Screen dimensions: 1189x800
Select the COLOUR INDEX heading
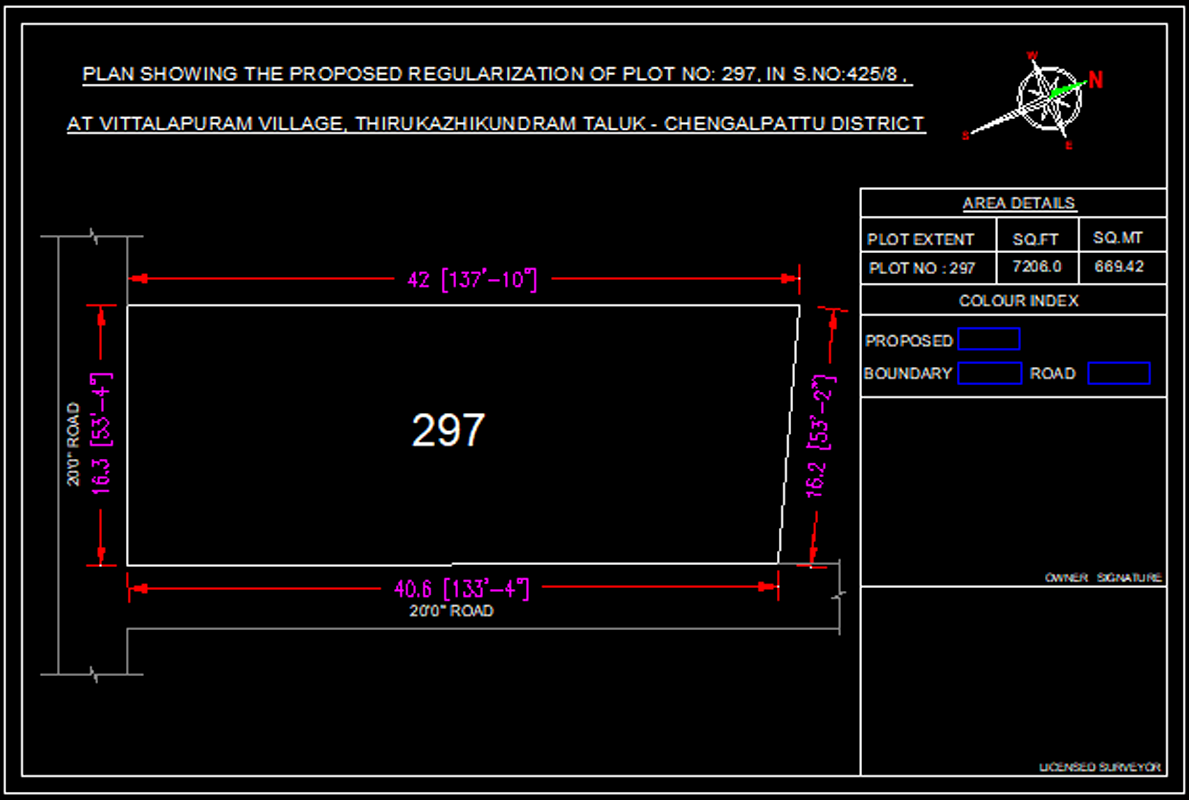pos(1018,301)
